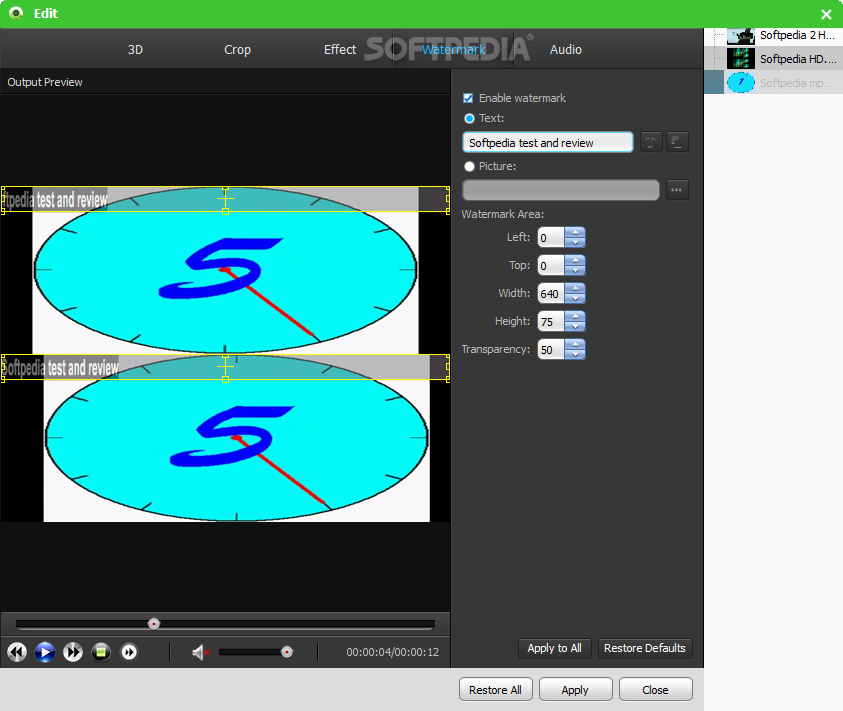
Task: Click the grayed picture path field
Action: click(561, 190)
